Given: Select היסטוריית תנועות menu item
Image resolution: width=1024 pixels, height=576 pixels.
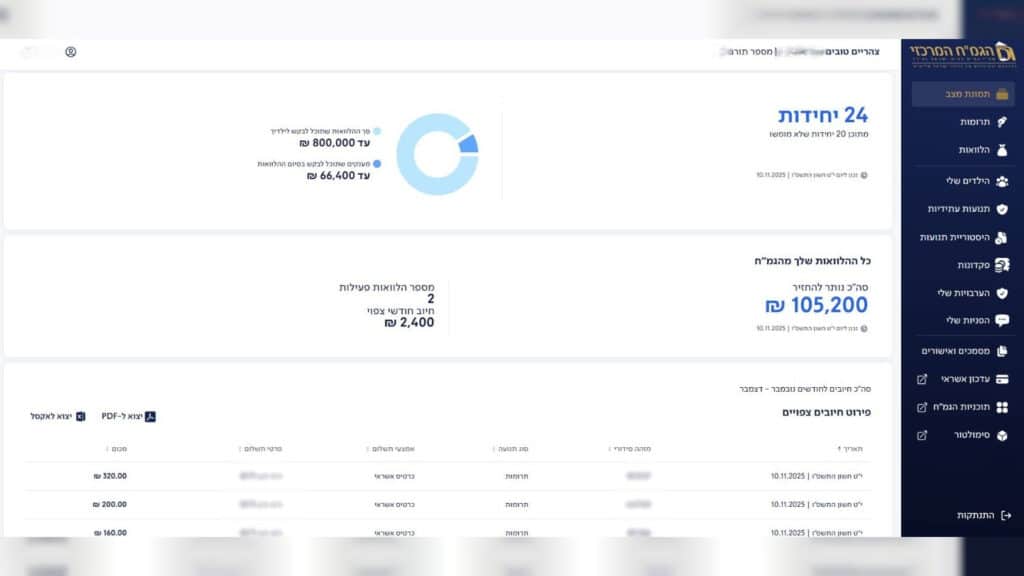Looking at the screenshot, I should coord(954,237).
